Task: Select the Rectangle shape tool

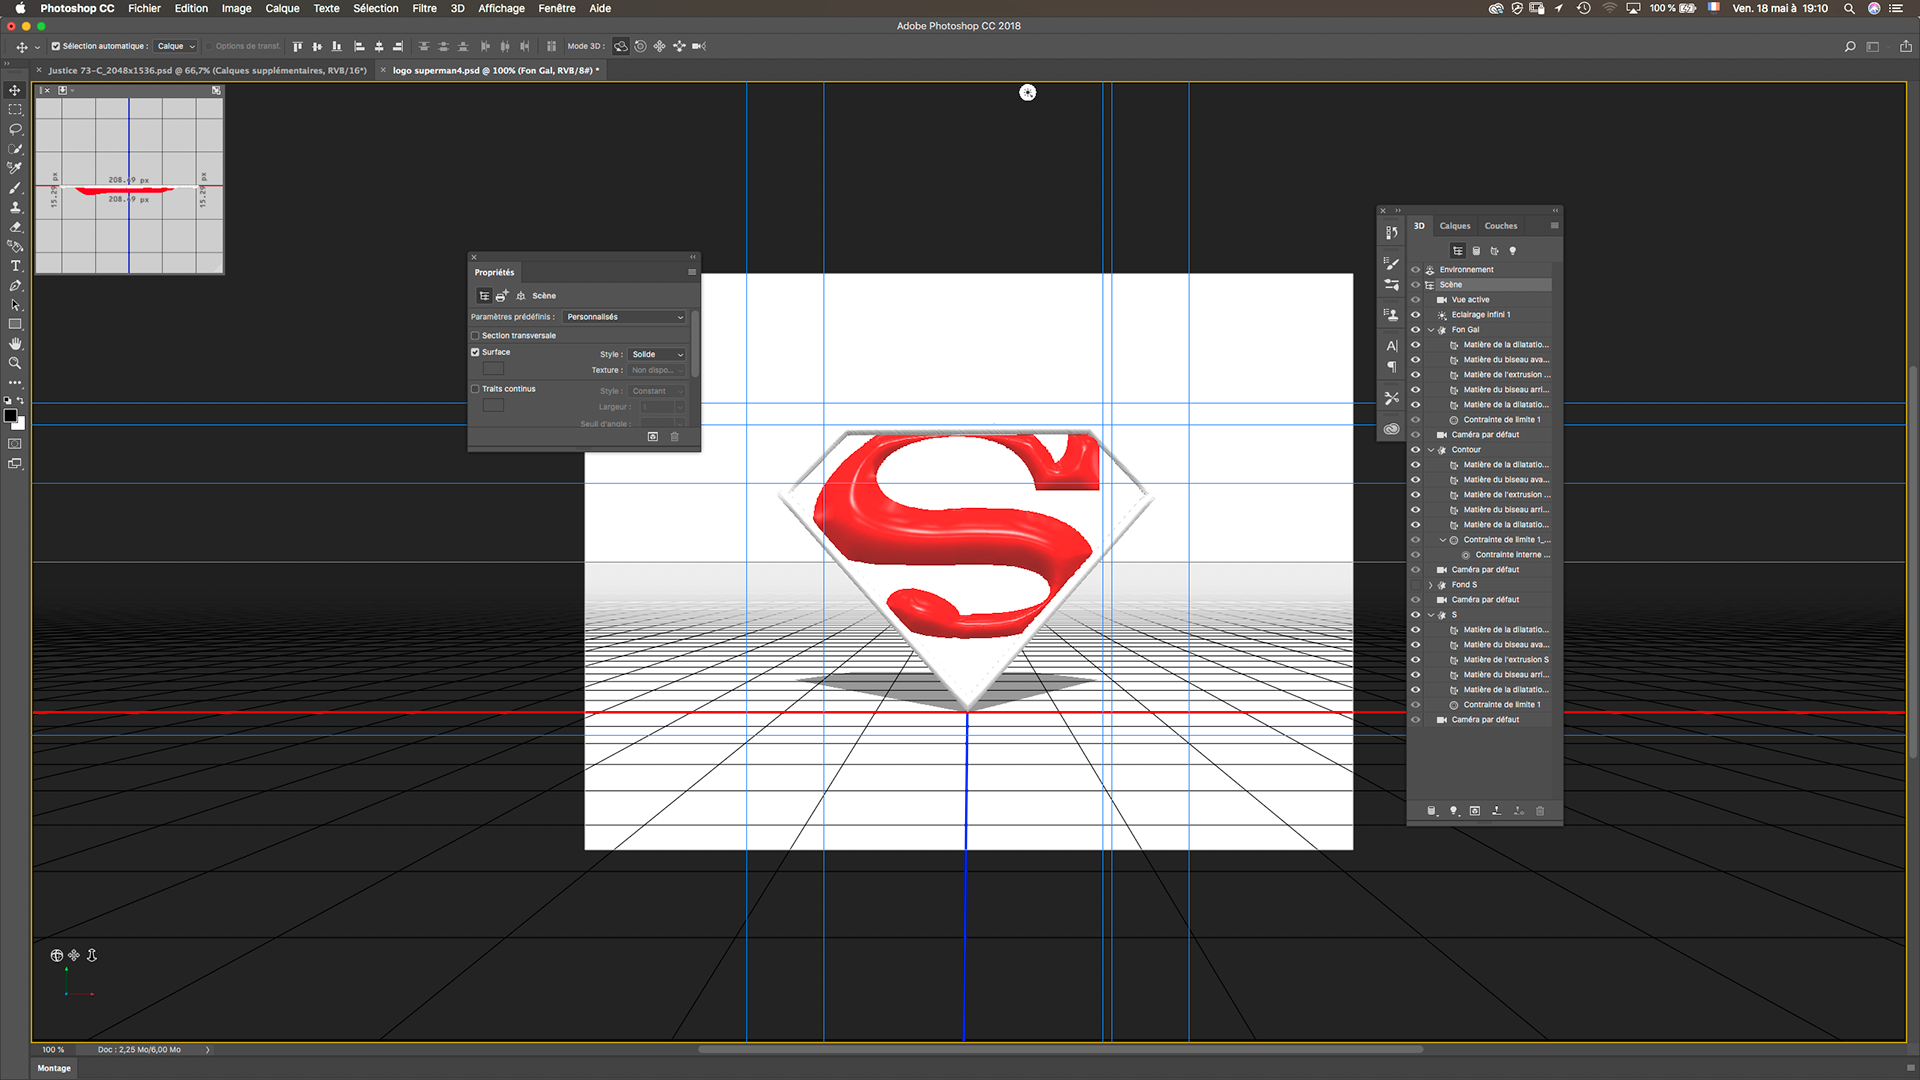Action: click(15, 324)
